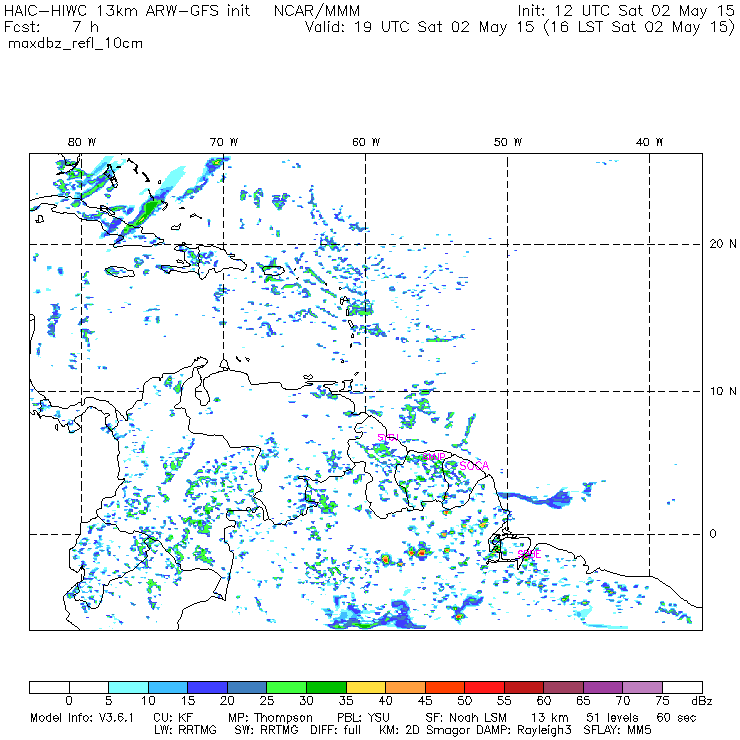Image resolution: width=740 pixels, height=740 pixels.
Task: Click the '0' tick label on colorbar
Action: (x=69, y=701)
